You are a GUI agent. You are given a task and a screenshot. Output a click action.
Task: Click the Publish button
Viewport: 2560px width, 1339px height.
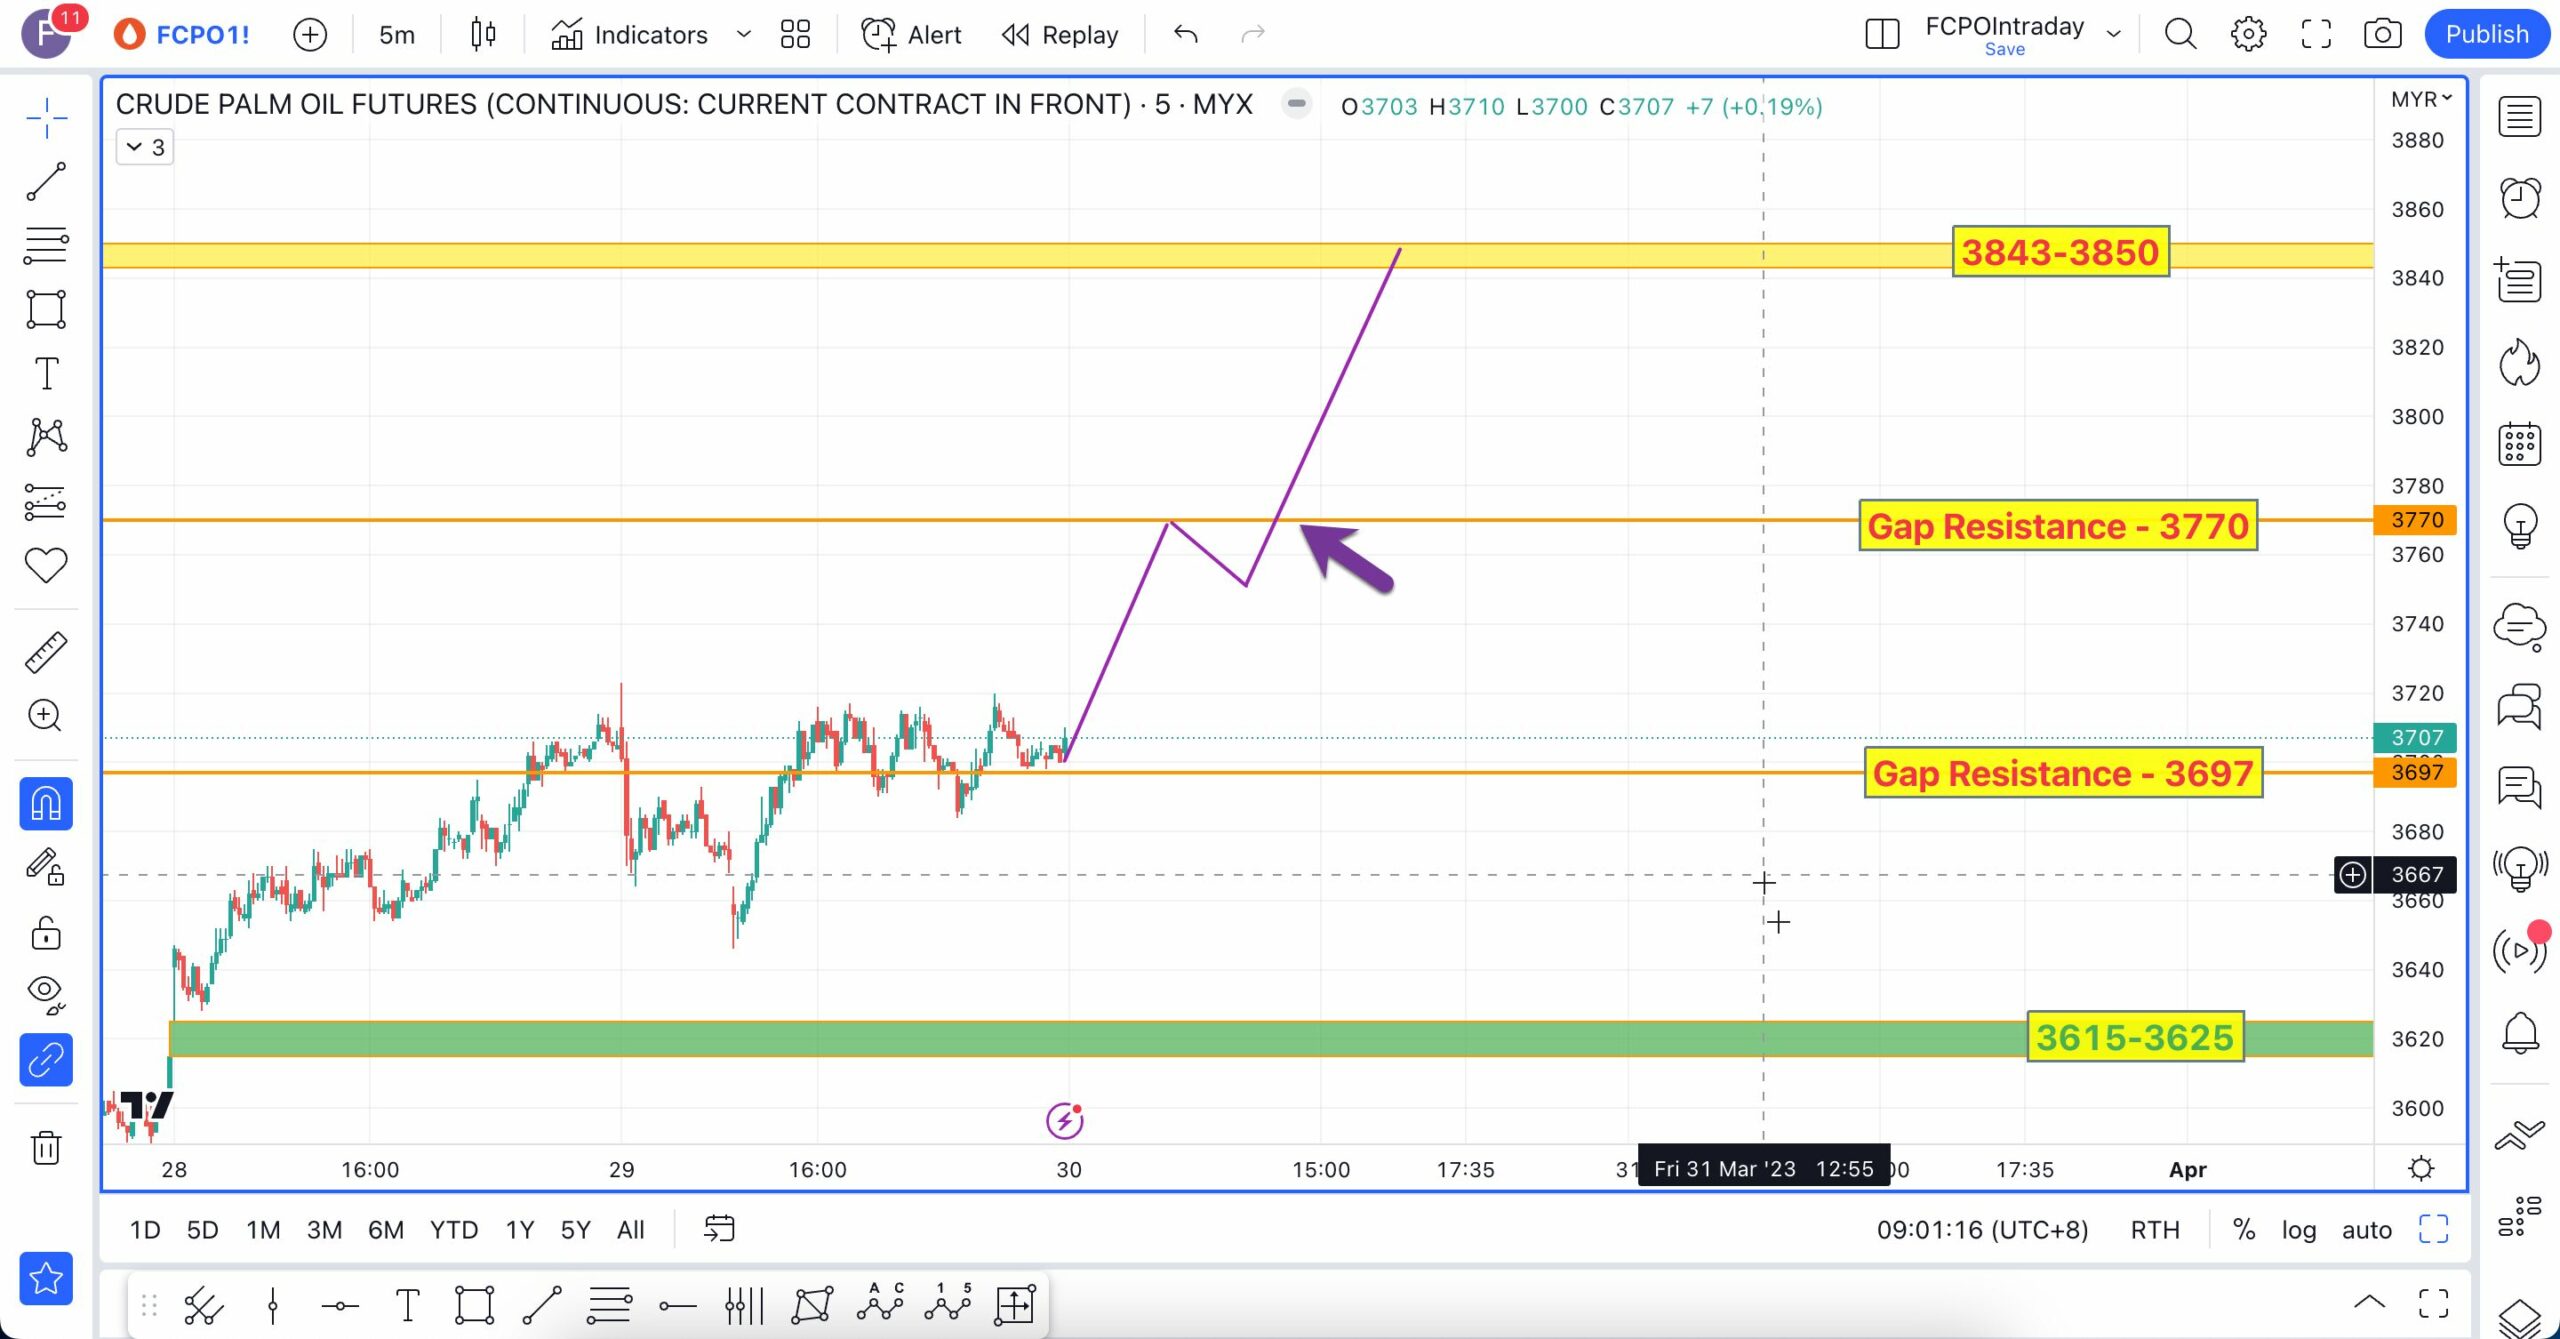click(x=2486, y=34)
